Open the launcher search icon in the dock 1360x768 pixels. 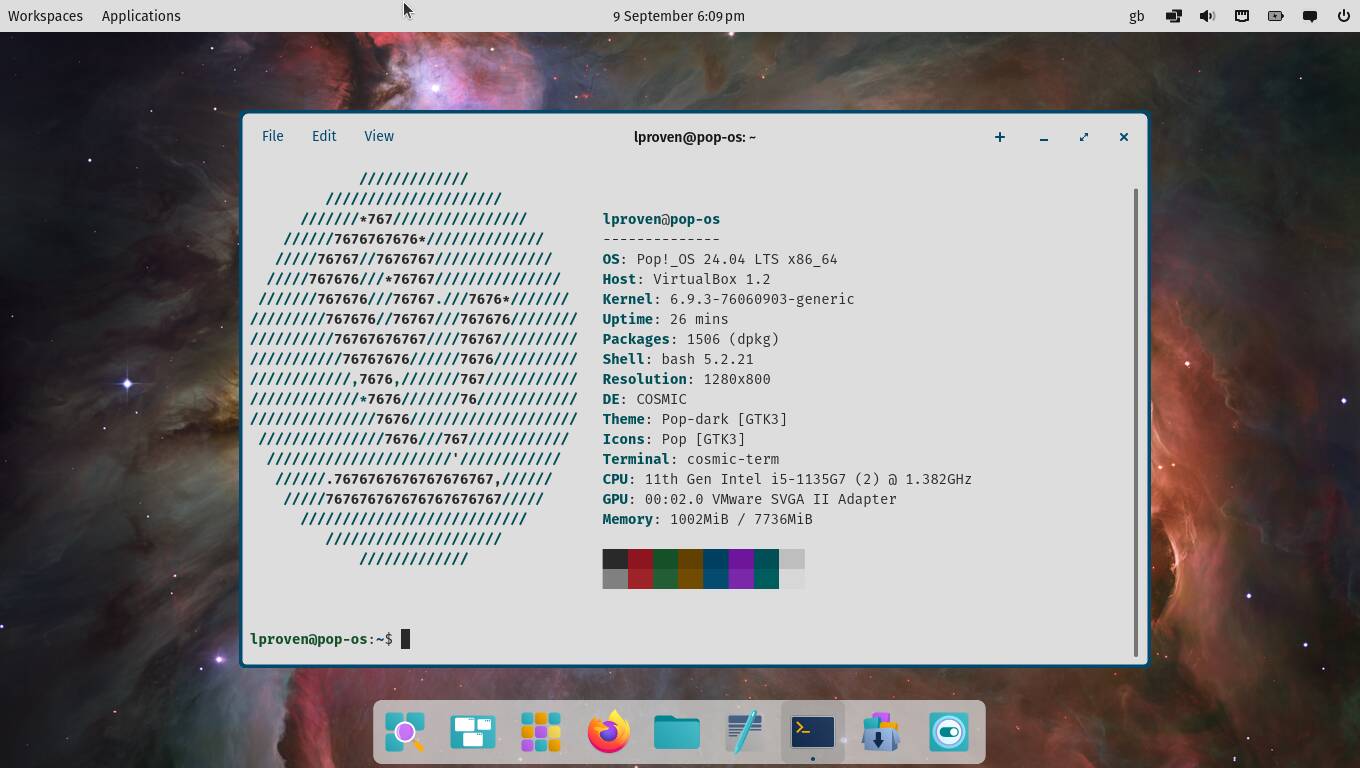(x=404, y=732)
